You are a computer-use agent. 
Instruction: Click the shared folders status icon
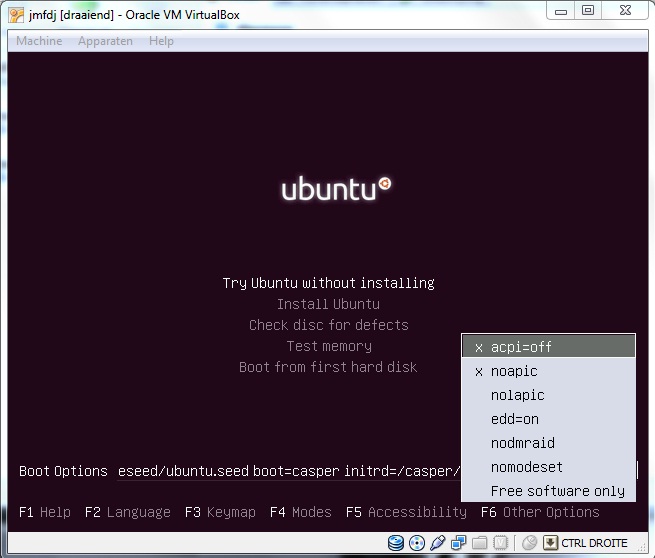480,543
